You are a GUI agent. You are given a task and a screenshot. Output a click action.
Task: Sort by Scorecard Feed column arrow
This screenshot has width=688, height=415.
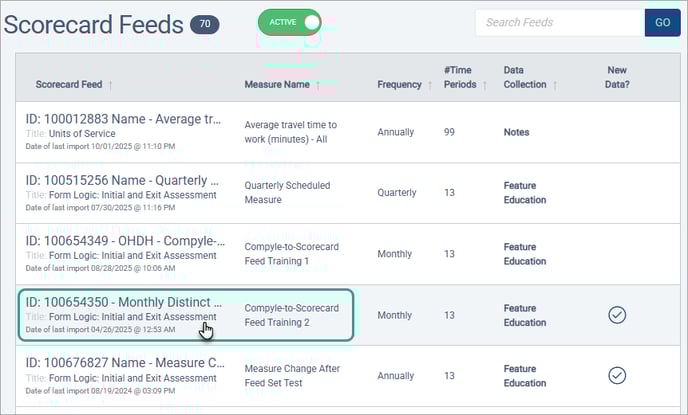111,85
